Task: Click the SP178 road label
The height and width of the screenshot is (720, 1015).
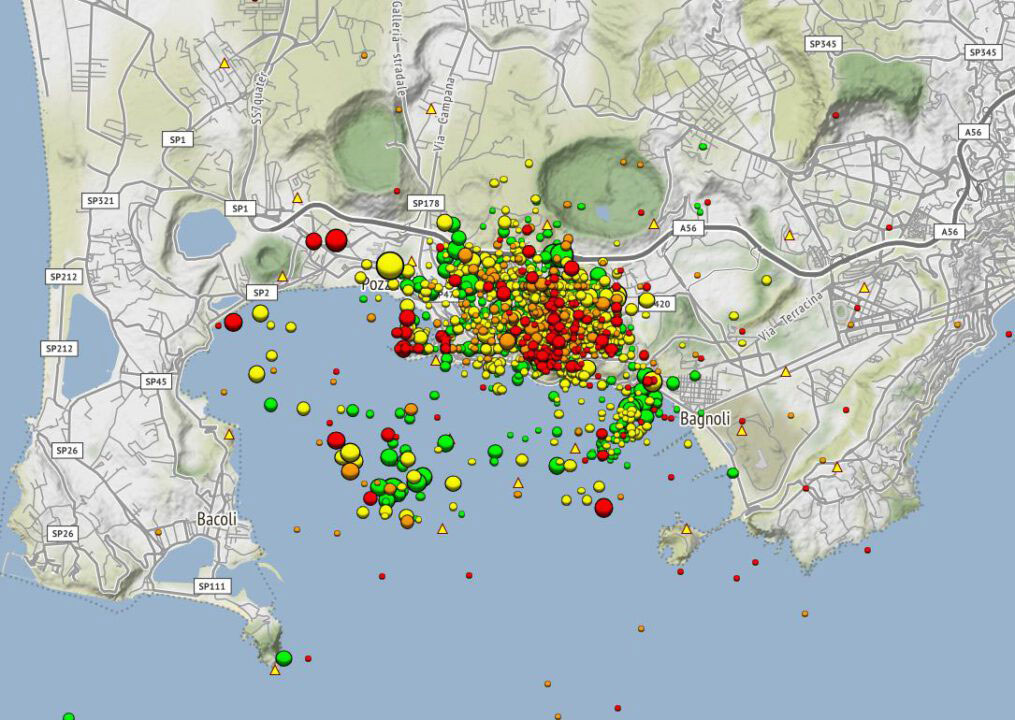Action: click(426, 203)
